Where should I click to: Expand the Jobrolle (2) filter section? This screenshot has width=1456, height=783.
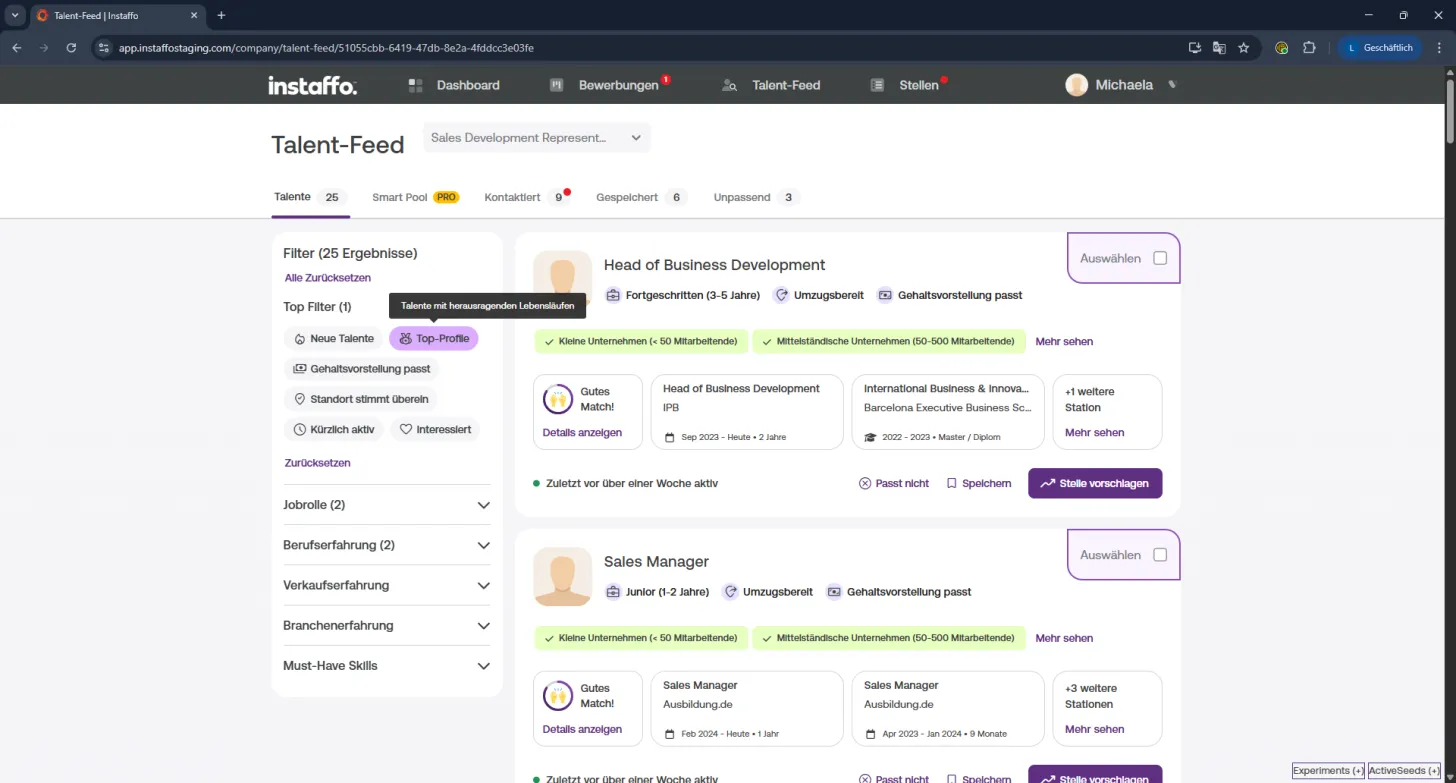click(x=387, y=505)
